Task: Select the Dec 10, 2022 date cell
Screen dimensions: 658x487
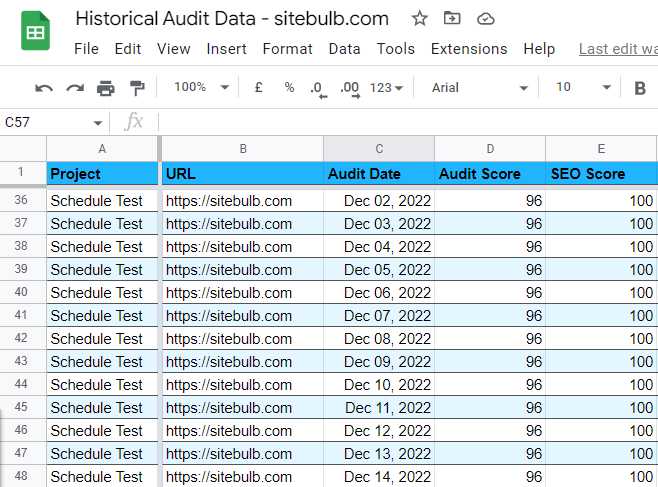Action: click(x=379, y=385)
